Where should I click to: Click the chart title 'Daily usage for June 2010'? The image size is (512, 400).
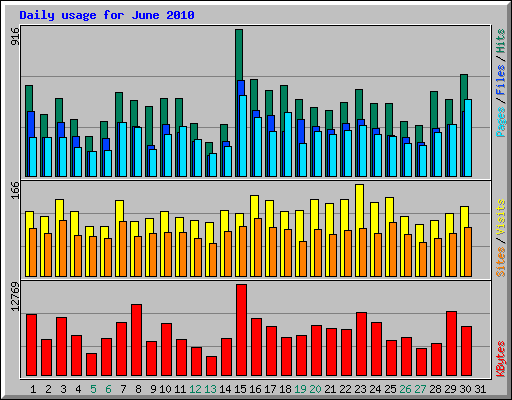coord(107,15)
